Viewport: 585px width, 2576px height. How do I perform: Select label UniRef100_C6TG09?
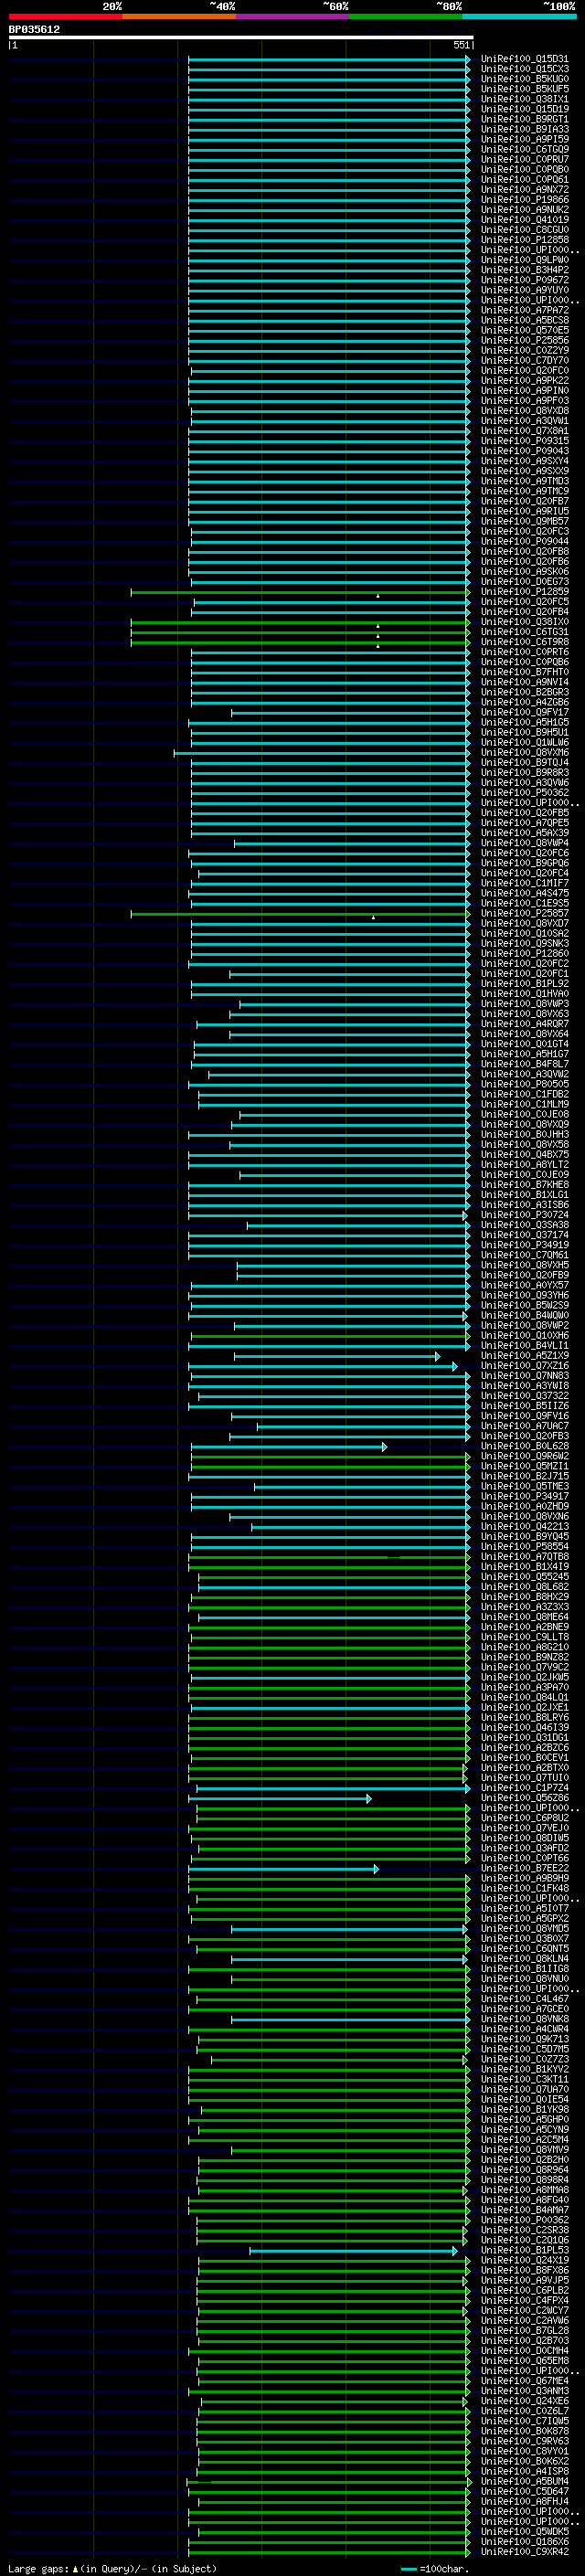[x=524, y=149]
